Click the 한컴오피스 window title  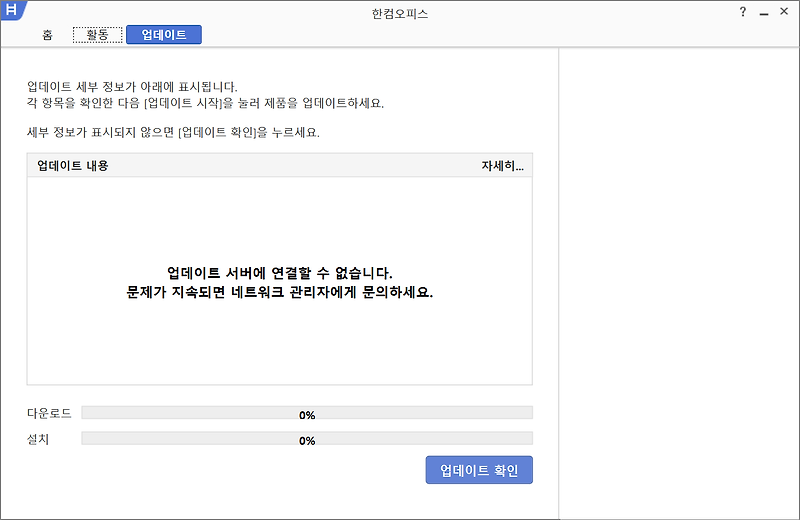[x=399, y=14]
